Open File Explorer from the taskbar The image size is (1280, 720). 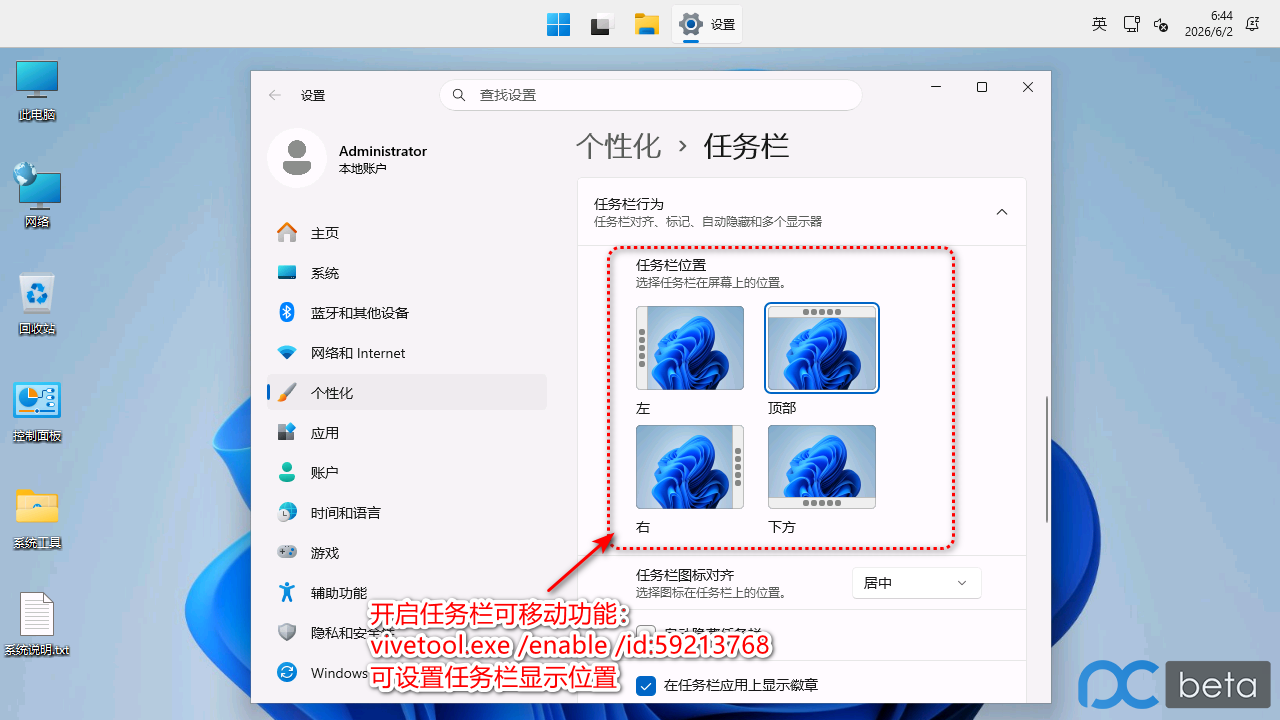tap(647, 24)
